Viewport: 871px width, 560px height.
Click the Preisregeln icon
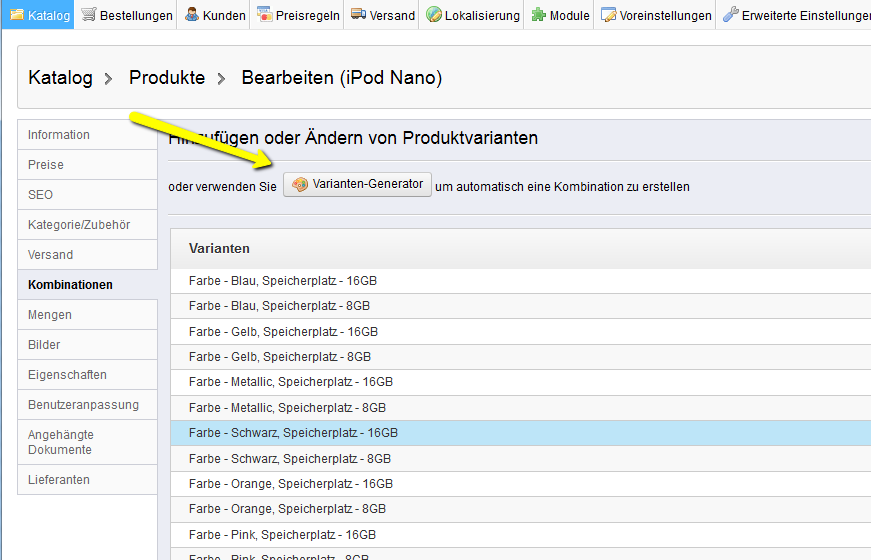tap(265, 14)
